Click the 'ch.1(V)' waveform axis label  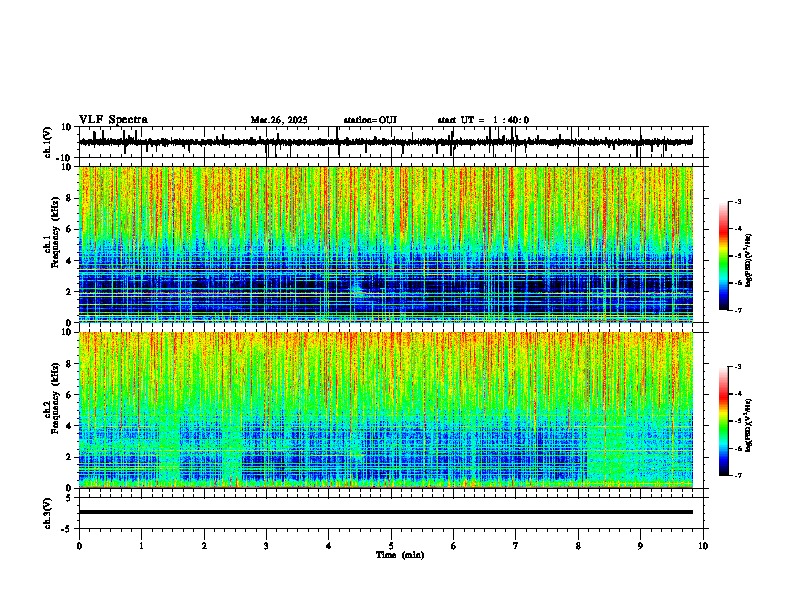(x=48, y=142)
